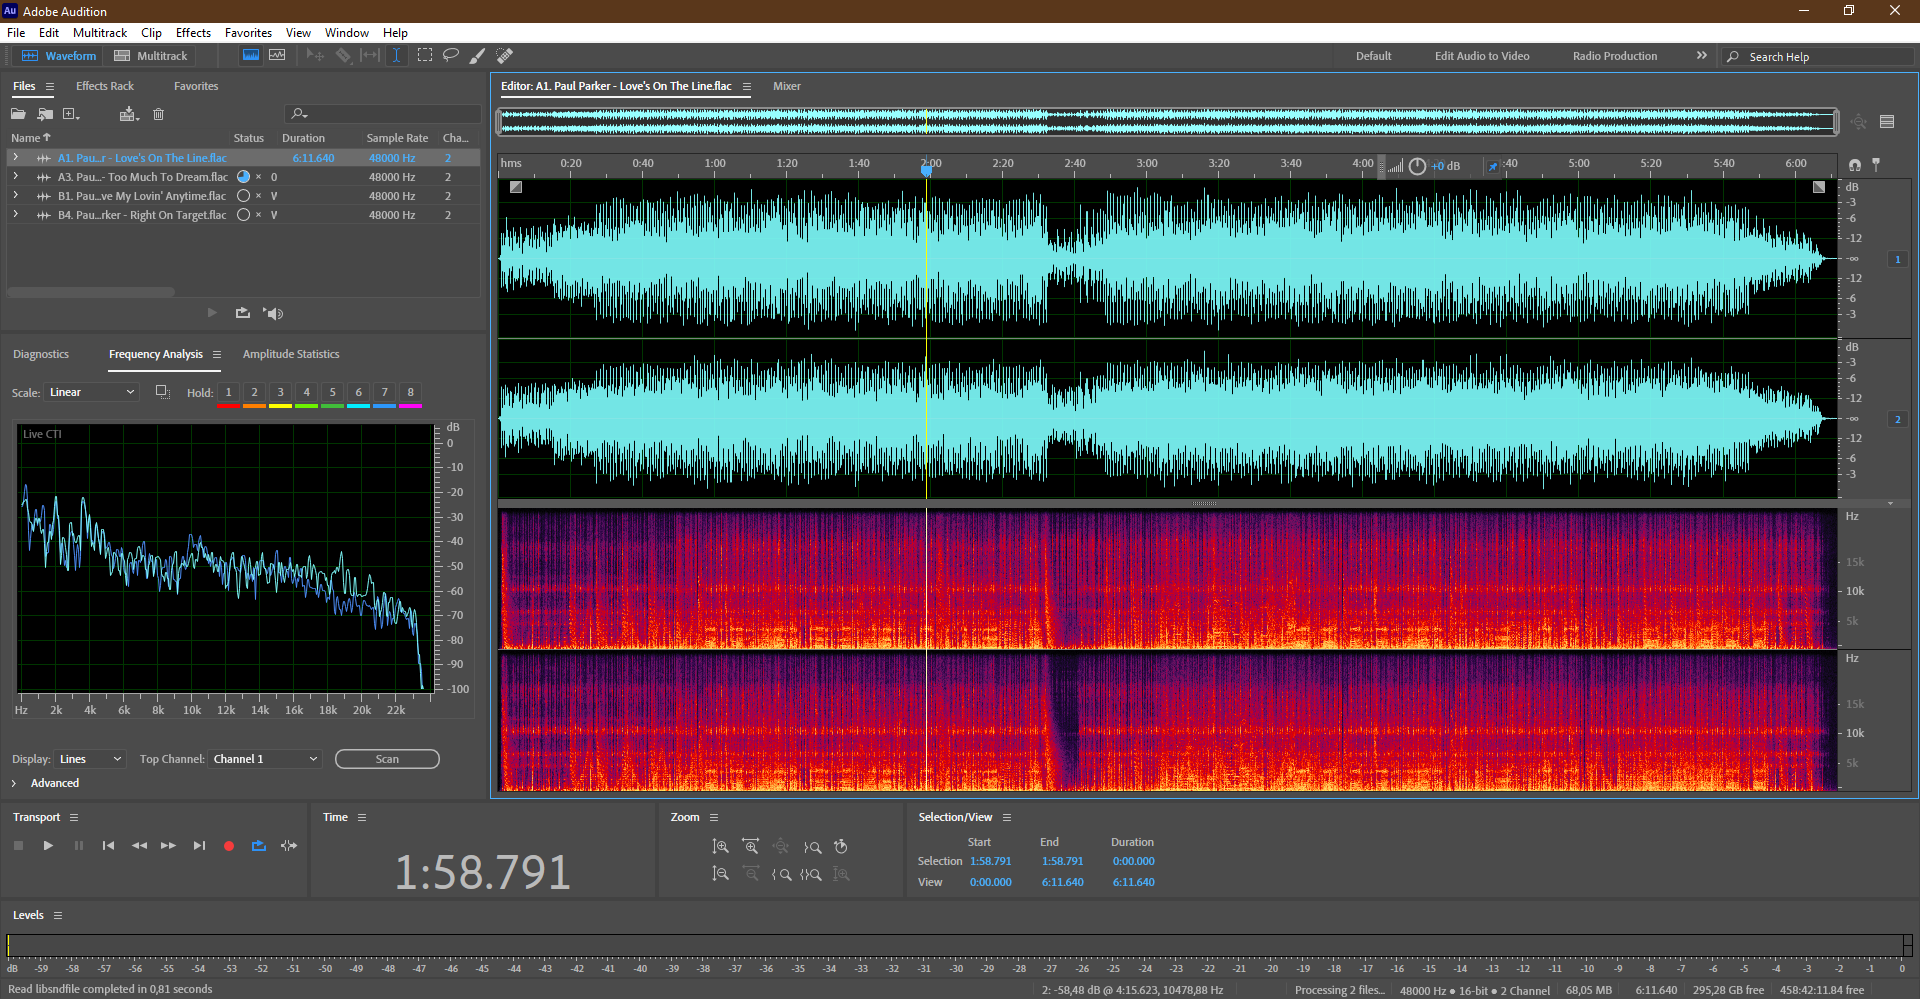Switch to the Amplitude Statistics tab

coord(291,354)
